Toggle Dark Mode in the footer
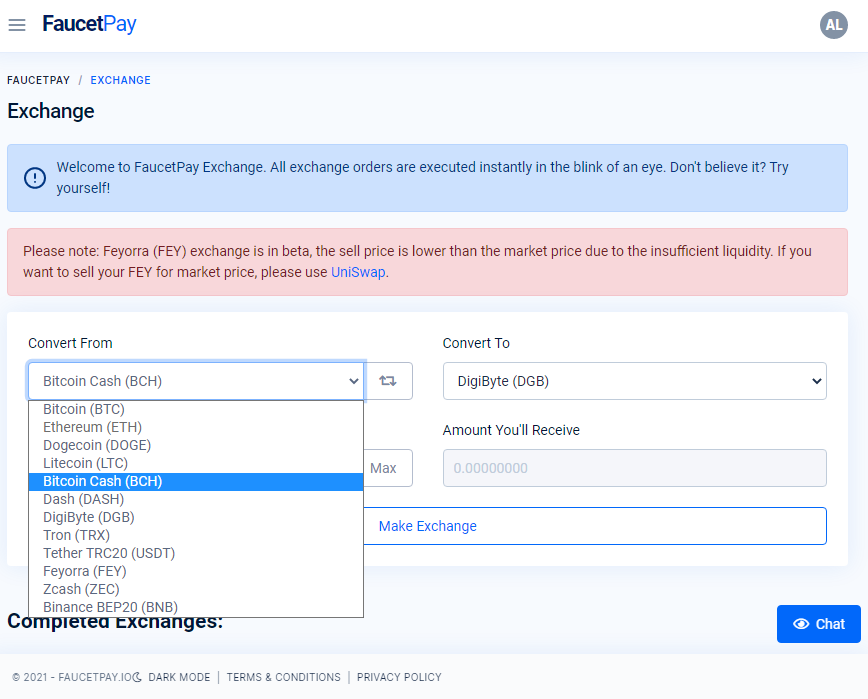This screenshot has height=699, width=868. [173, 677]
